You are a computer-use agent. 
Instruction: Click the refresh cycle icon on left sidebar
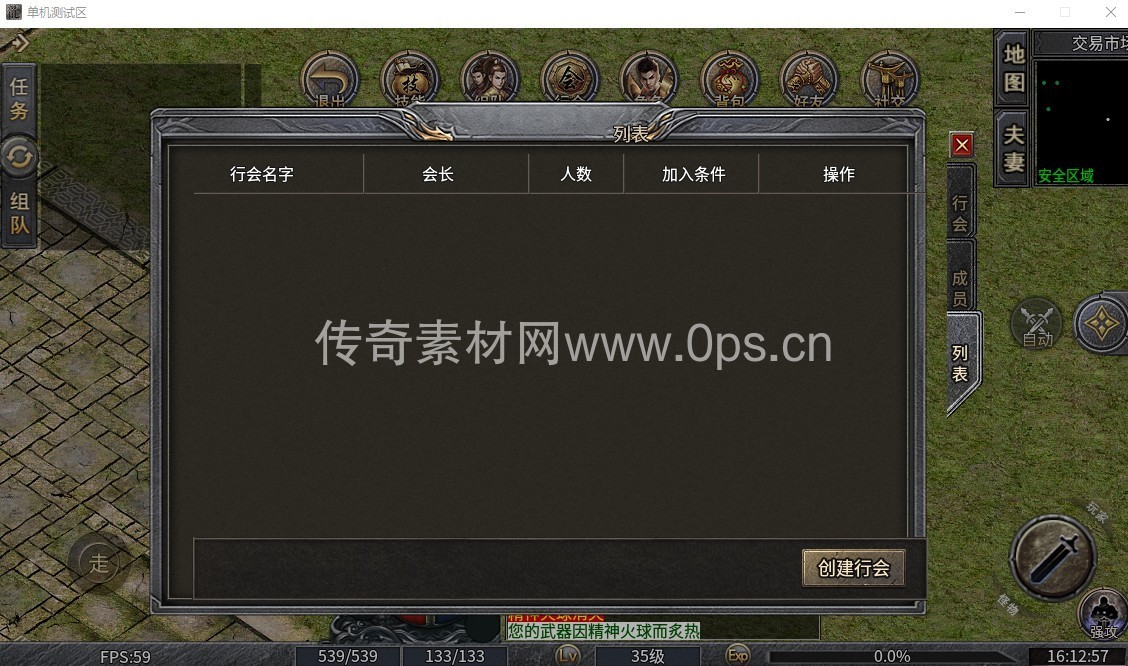pos(19,156)
